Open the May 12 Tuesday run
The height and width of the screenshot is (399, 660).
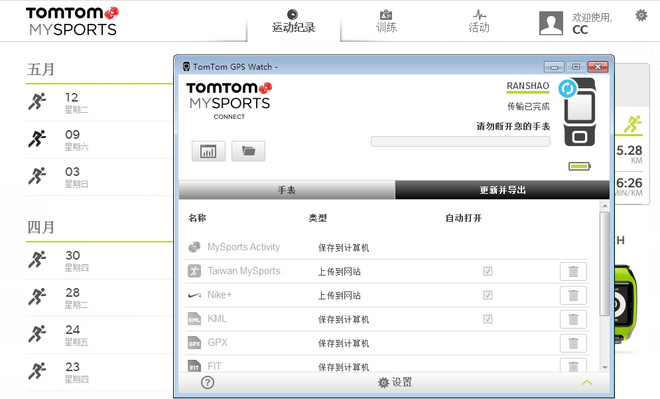99,103
